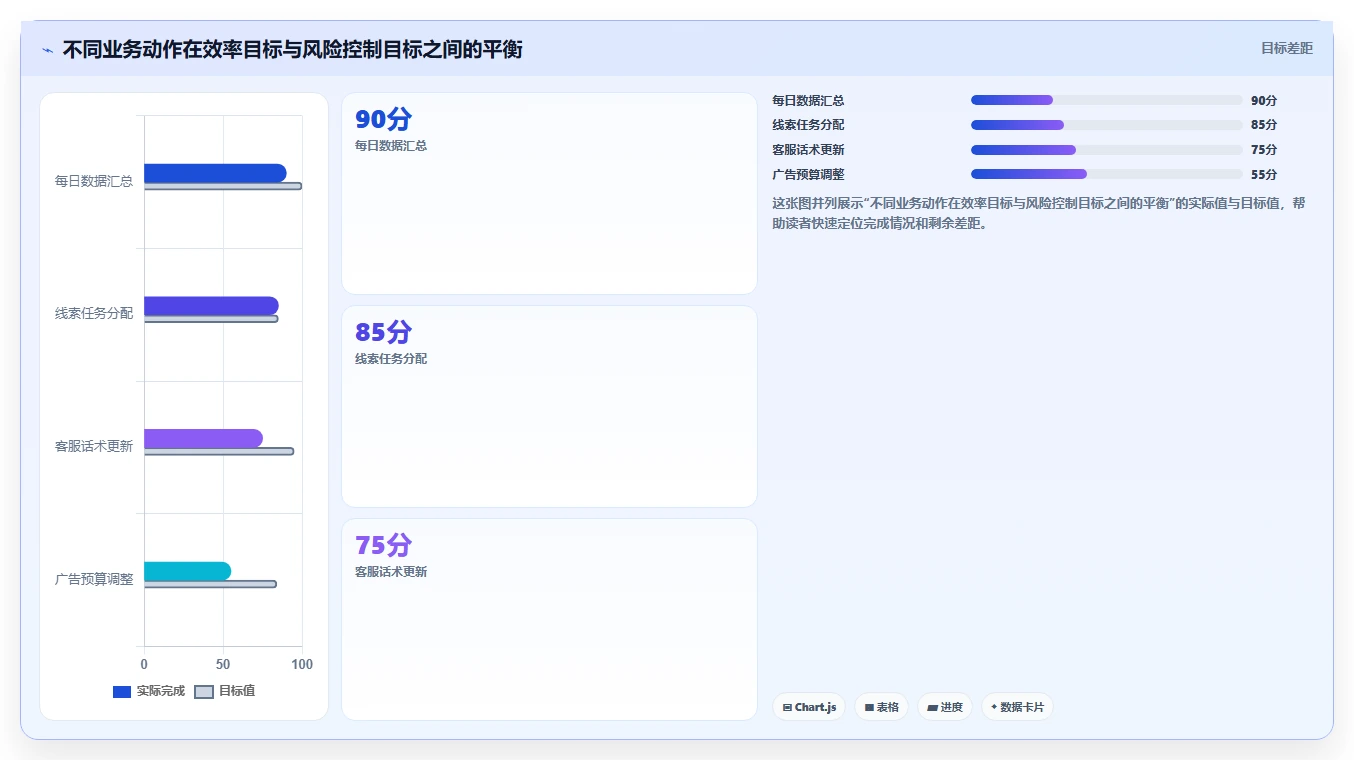Click the 每日数据汇总 gray target bar
The height and width of the screenshot is (760, 1354).
tap(223, 186)
